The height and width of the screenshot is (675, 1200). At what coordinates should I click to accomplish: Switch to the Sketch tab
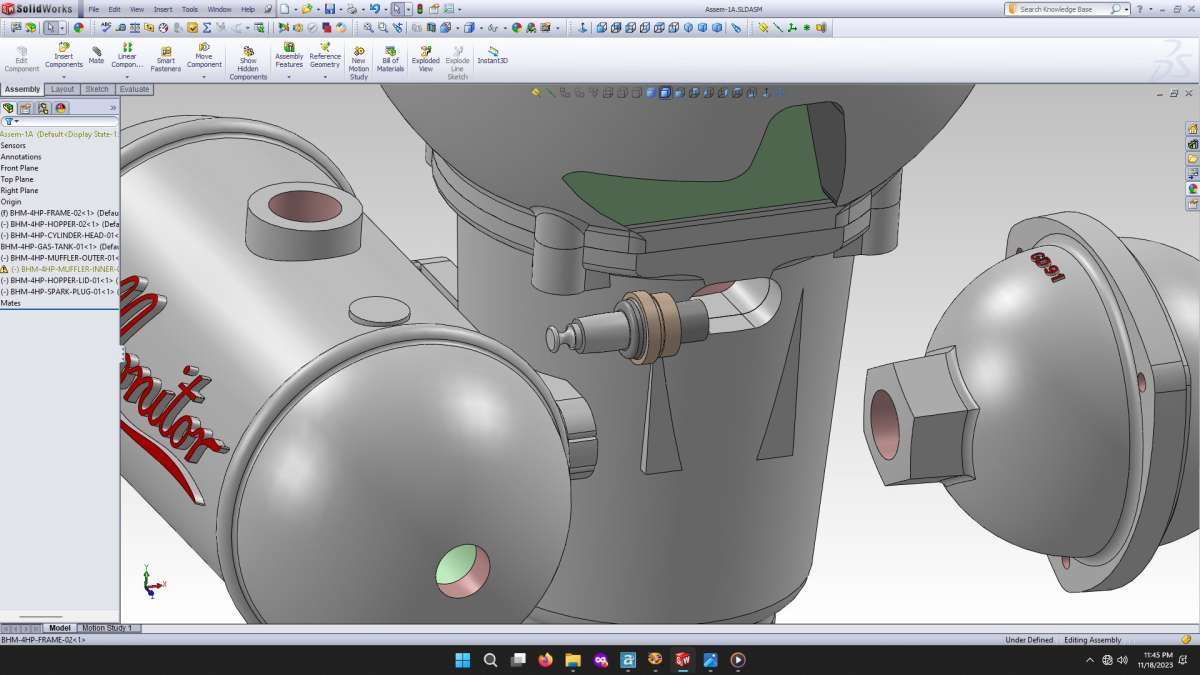pyautogui.click(x=97, y=89)
